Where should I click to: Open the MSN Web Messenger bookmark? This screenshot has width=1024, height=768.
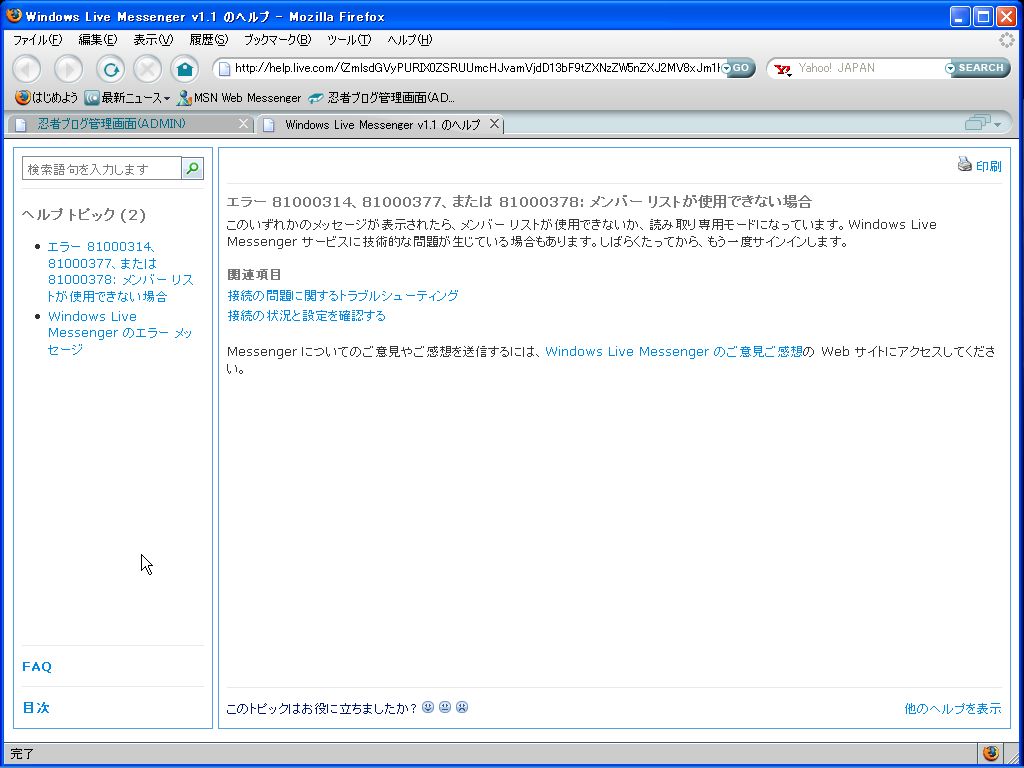pos(239,98)
